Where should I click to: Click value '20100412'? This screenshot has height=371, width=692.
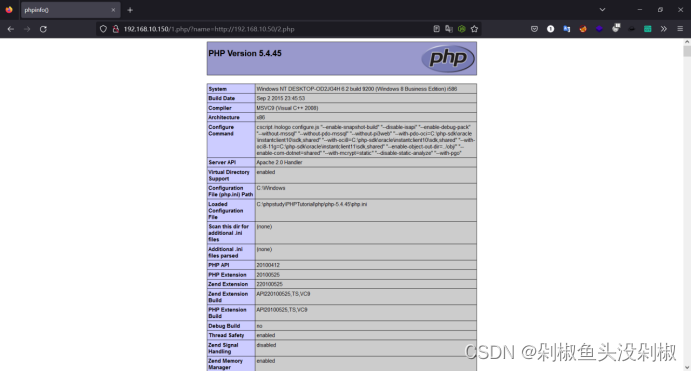coord(268,266)
